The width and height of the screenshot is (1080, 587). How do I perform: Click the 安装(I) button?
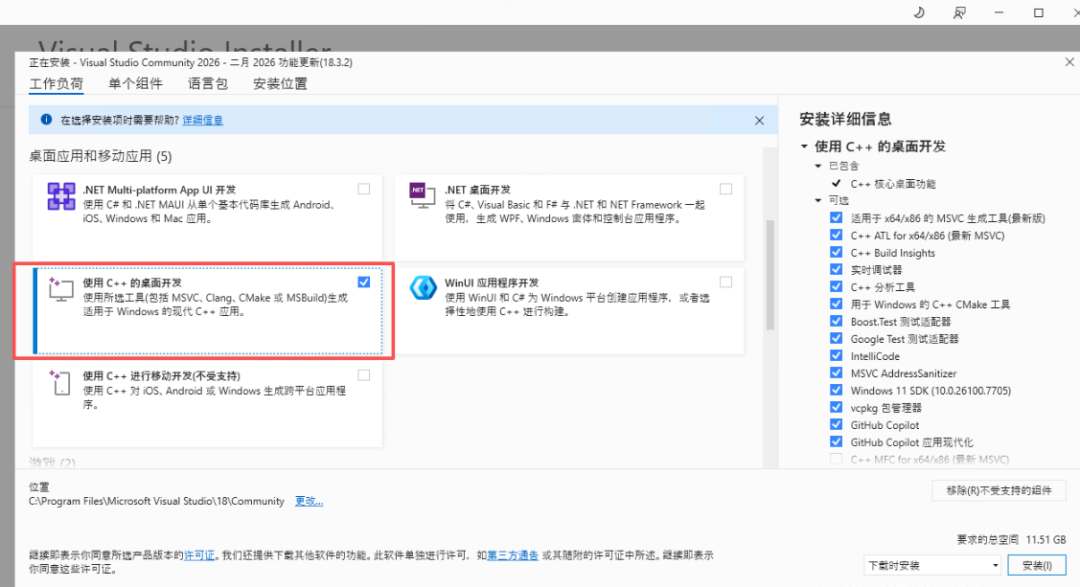tap(1037, 565)
